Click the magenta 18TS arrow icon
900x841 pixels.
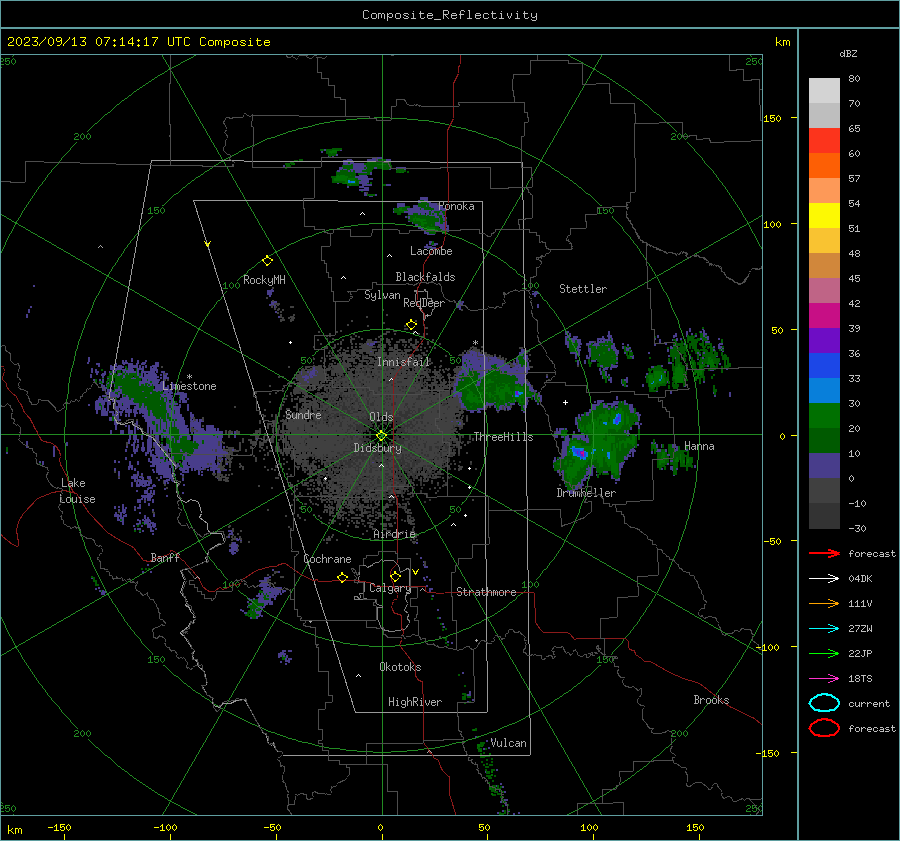tap(824, 679)
